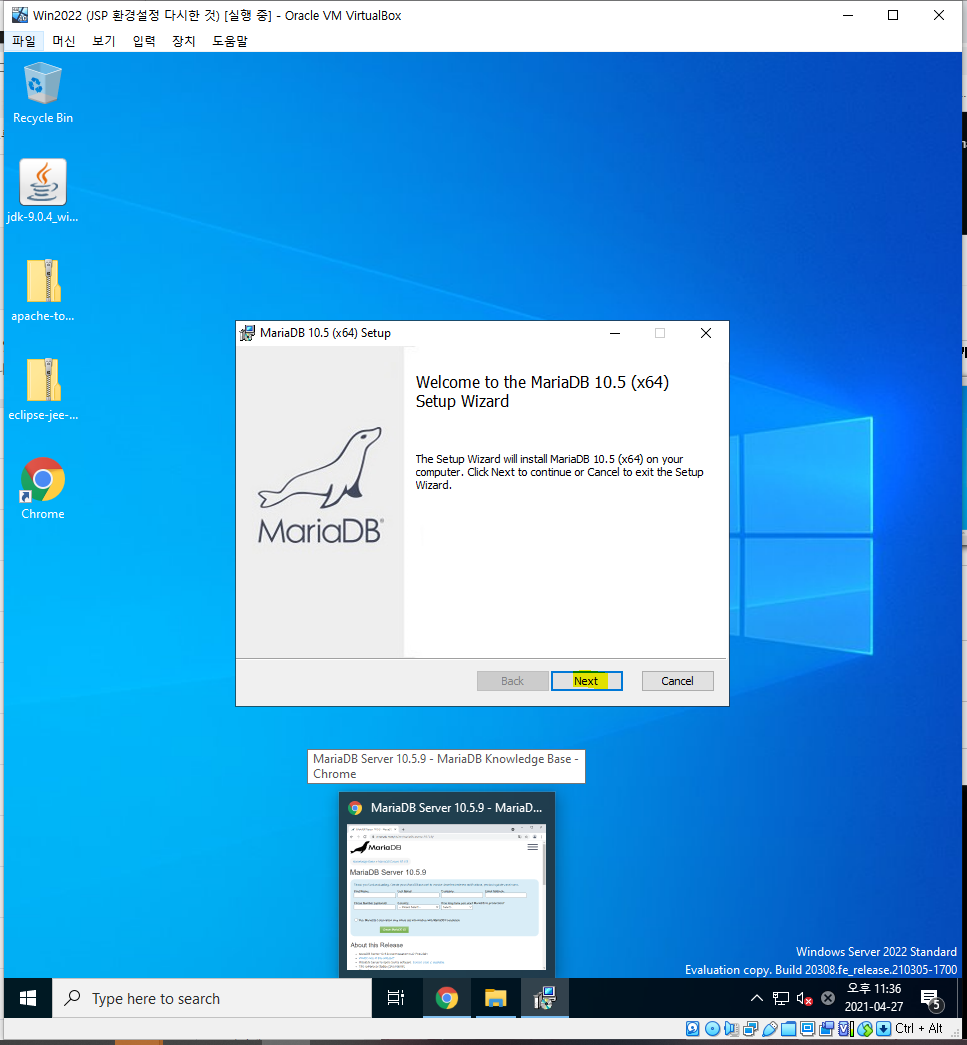Image resolution: width=967 pixels, height=1045 pixels.
Task: Click the File Explorer taskbar icon
Action: (x=495, y=998)
